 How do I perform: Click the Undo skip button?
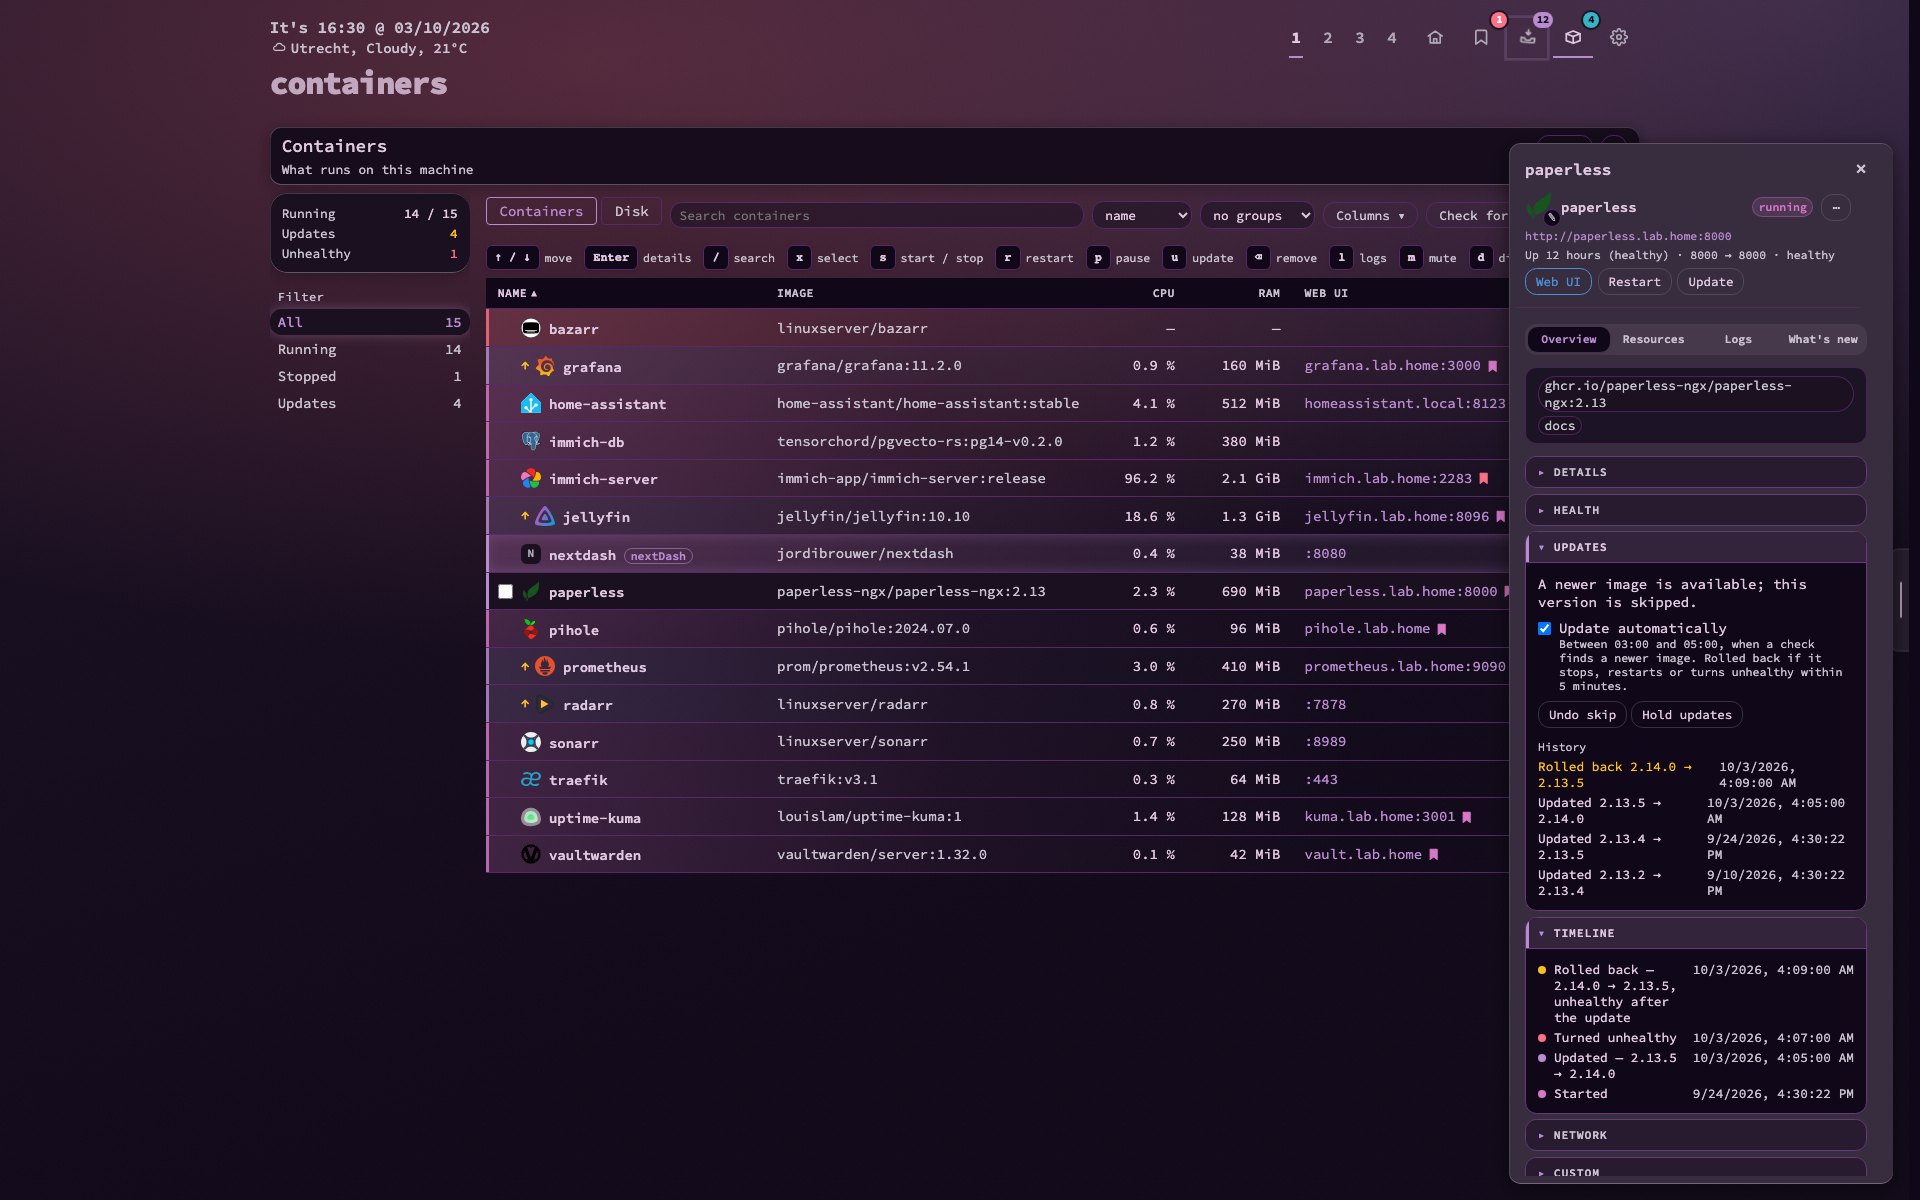point(1582,714)
